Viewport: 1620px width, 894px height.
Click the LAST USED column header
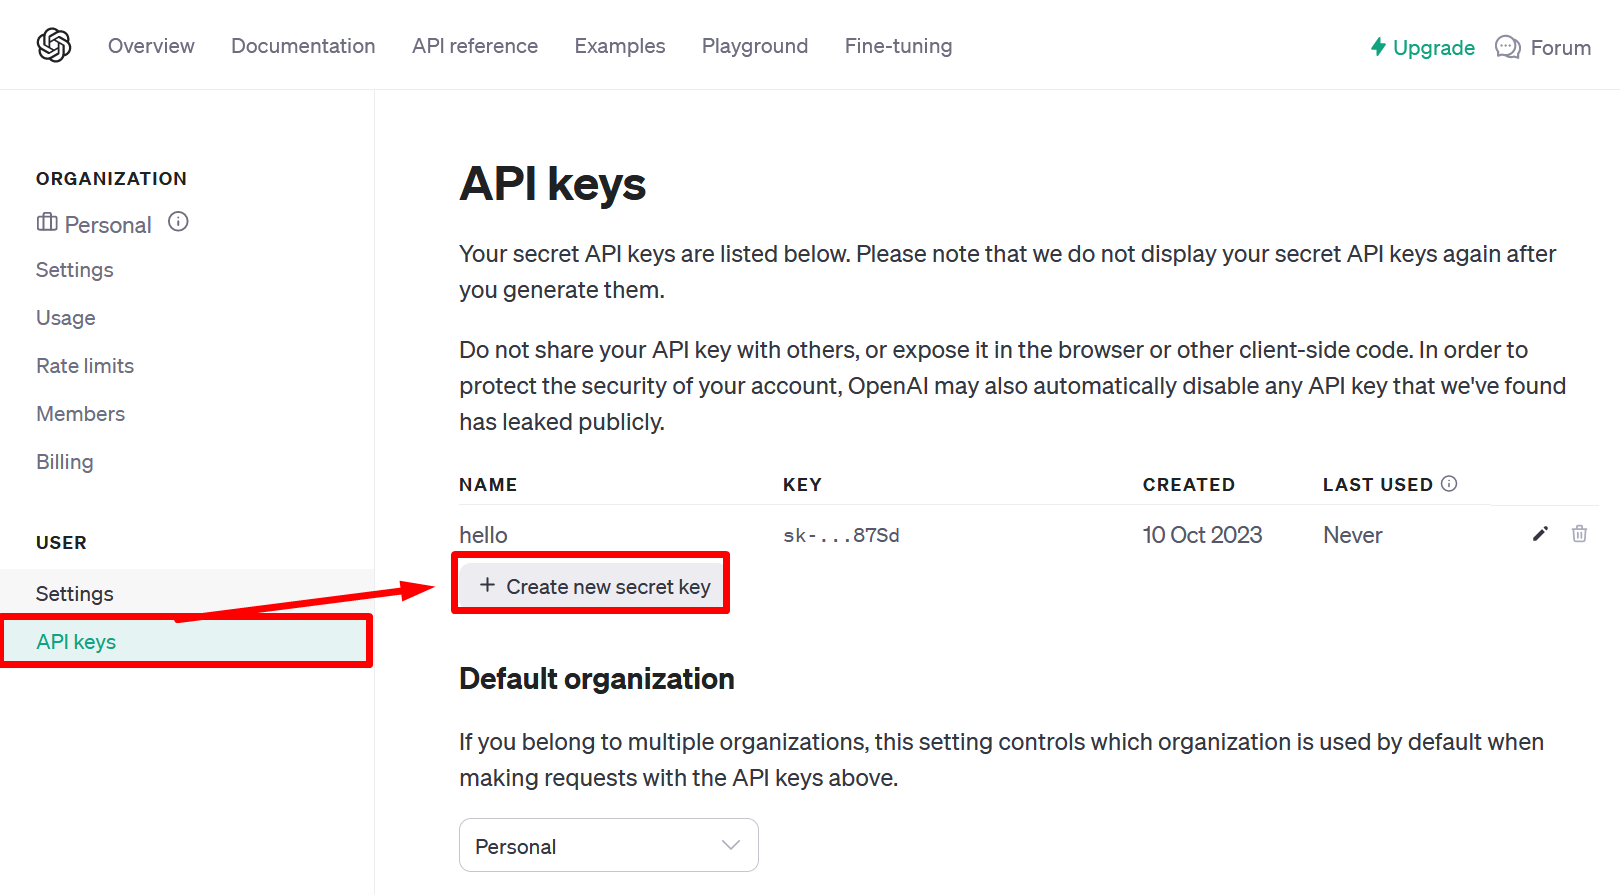(1378, 485)
